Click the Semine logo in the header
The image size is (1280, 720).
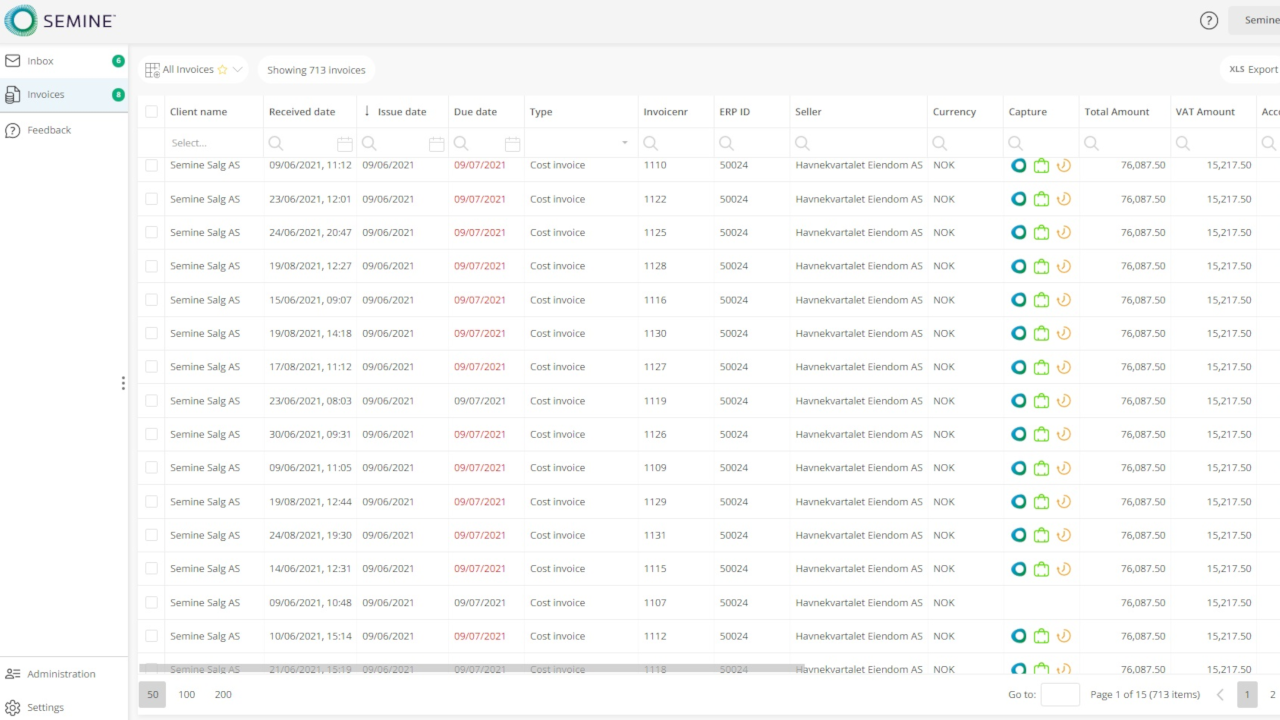click(x=62, y=20)
